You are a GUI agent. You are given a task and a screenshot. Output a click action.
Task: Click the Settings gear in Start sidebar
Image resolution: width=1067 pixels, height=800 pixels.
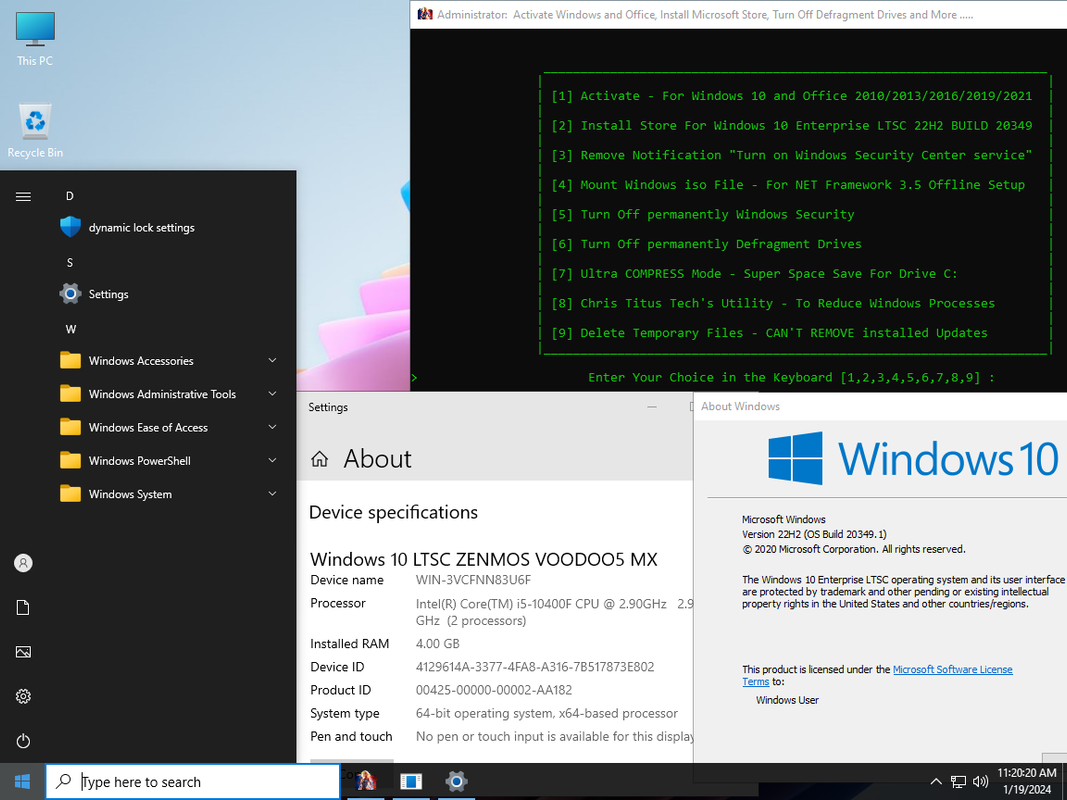(x=23, y=696)
